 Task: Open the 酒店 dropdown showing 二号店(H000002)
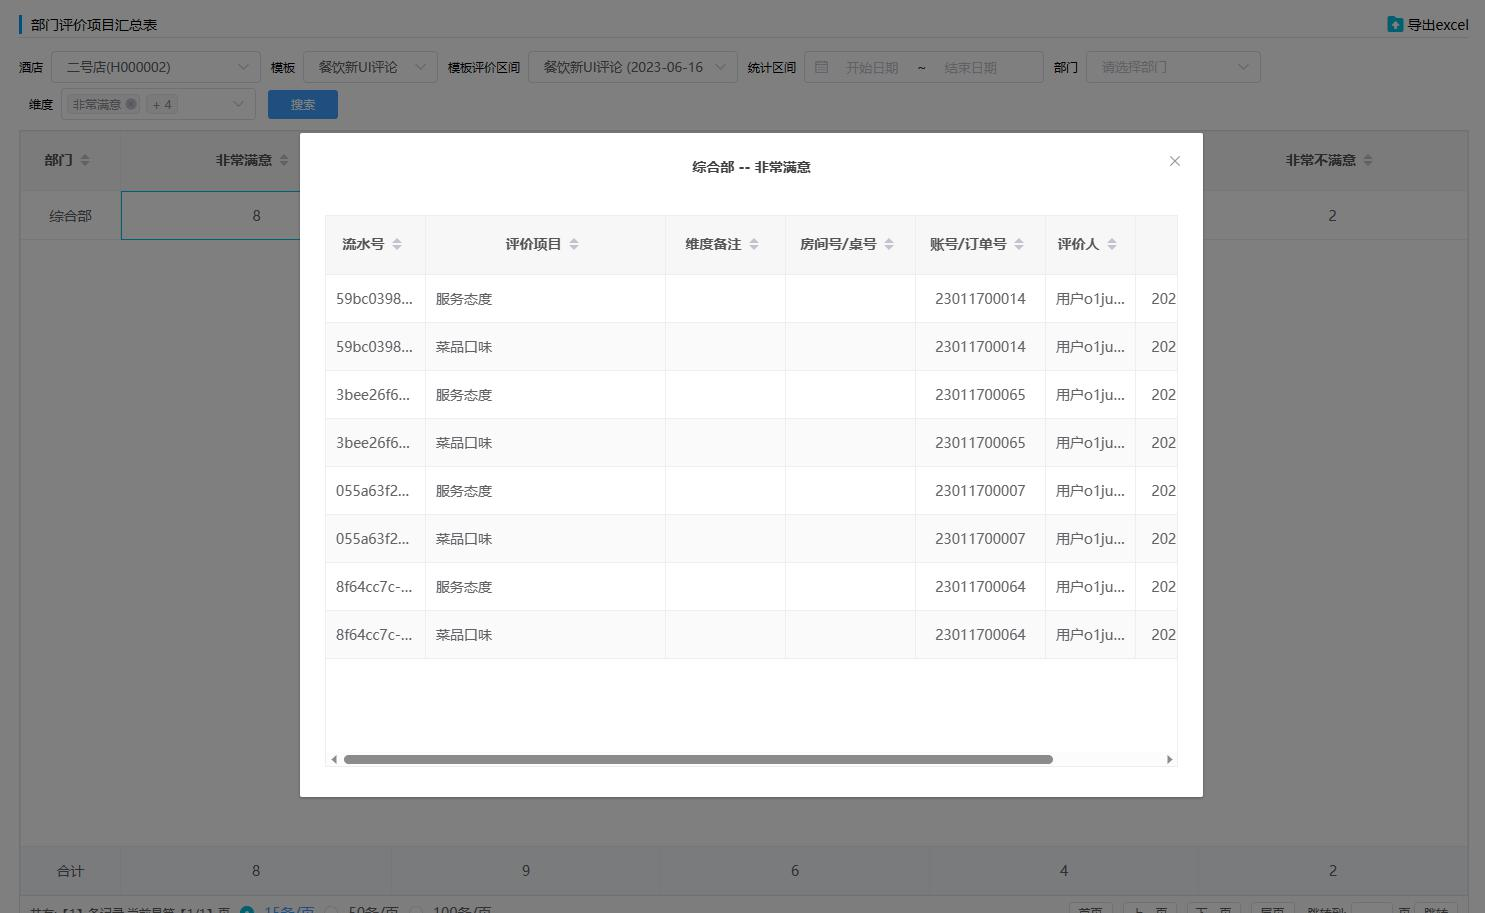click(x=156, y=67)
